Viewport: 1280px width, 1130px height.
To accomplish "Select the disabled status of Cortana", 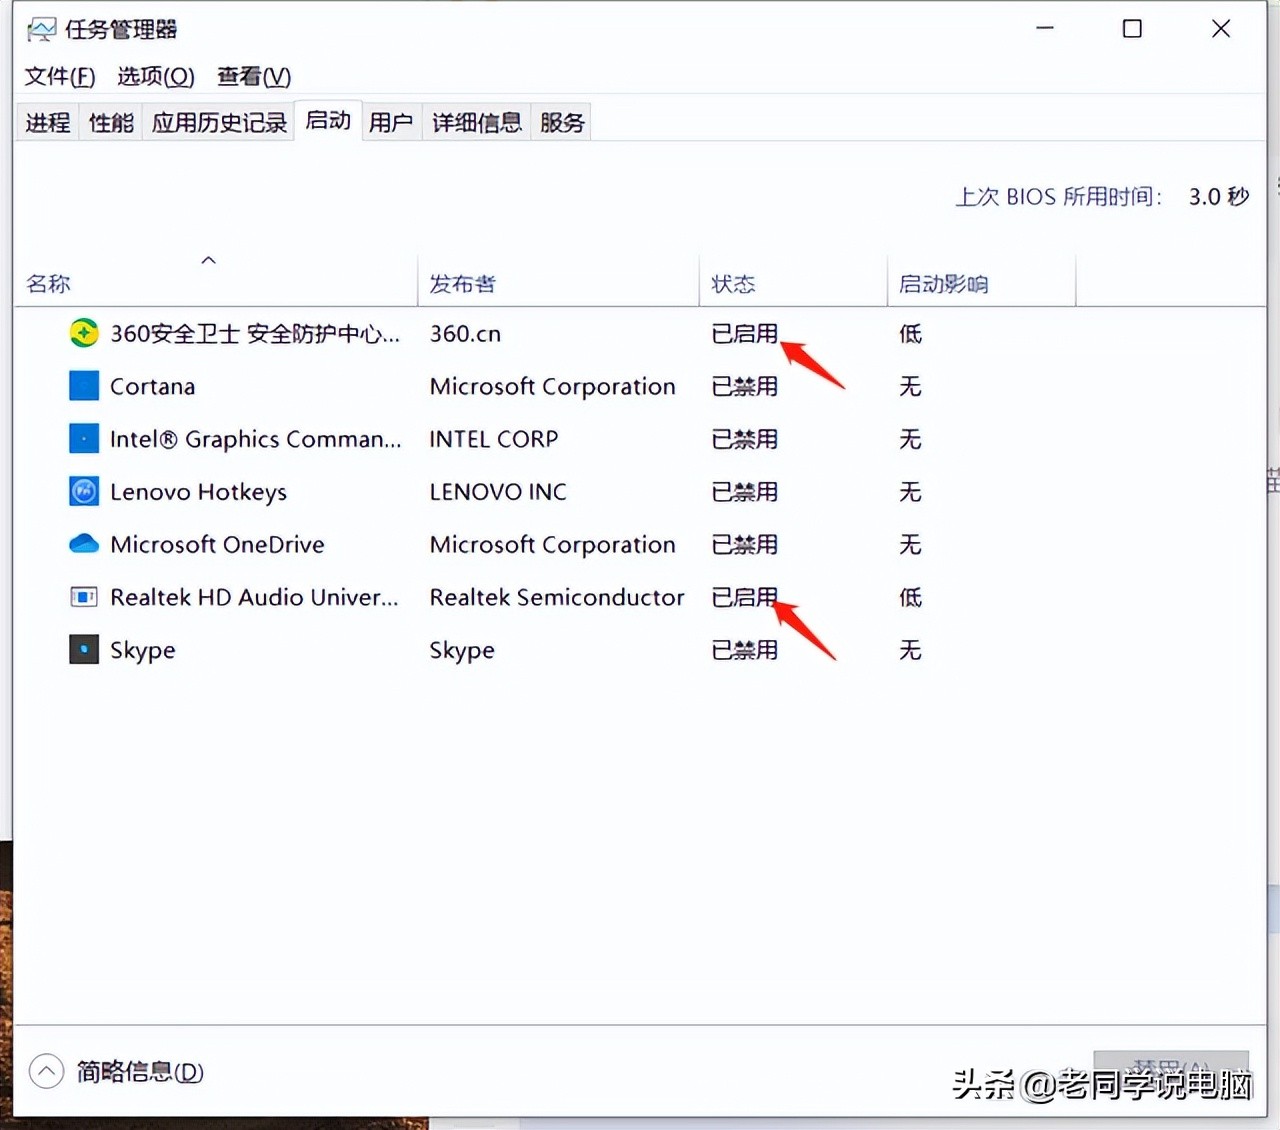I will 744,387.
